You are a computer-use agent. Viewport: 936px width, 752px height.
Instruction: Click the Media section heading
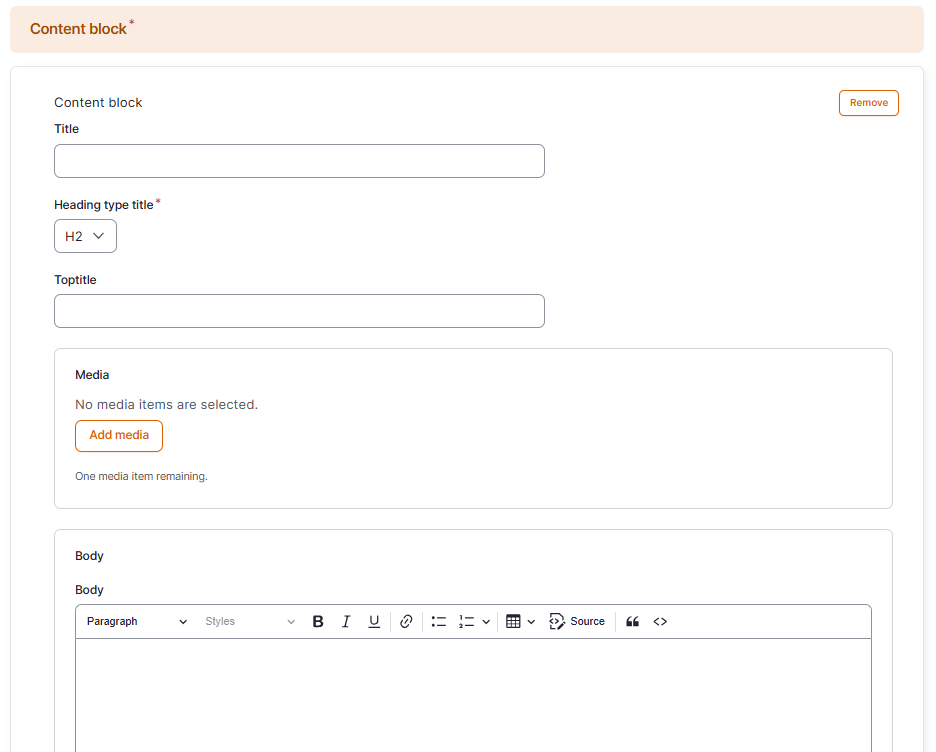92,375
